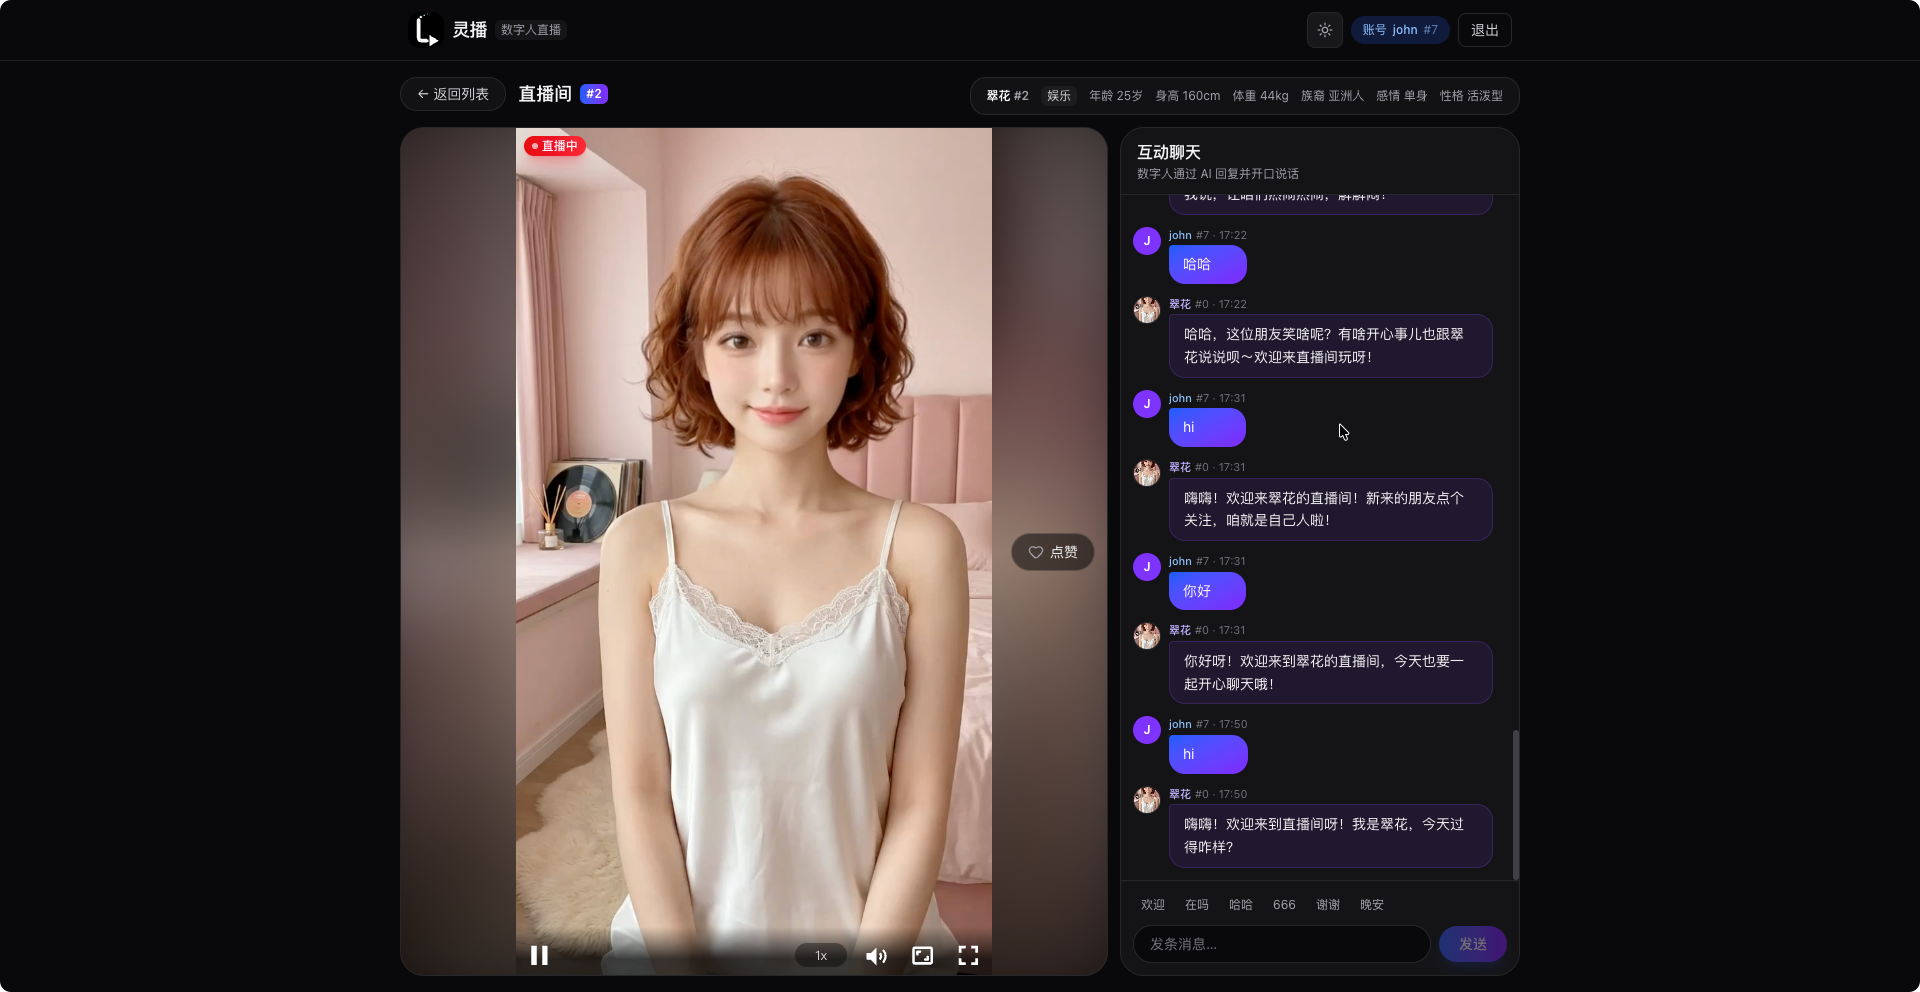Click the 退出 logout button
Image resolution: width=1920 pixels, height=992 pixels.
point(1484,30)
